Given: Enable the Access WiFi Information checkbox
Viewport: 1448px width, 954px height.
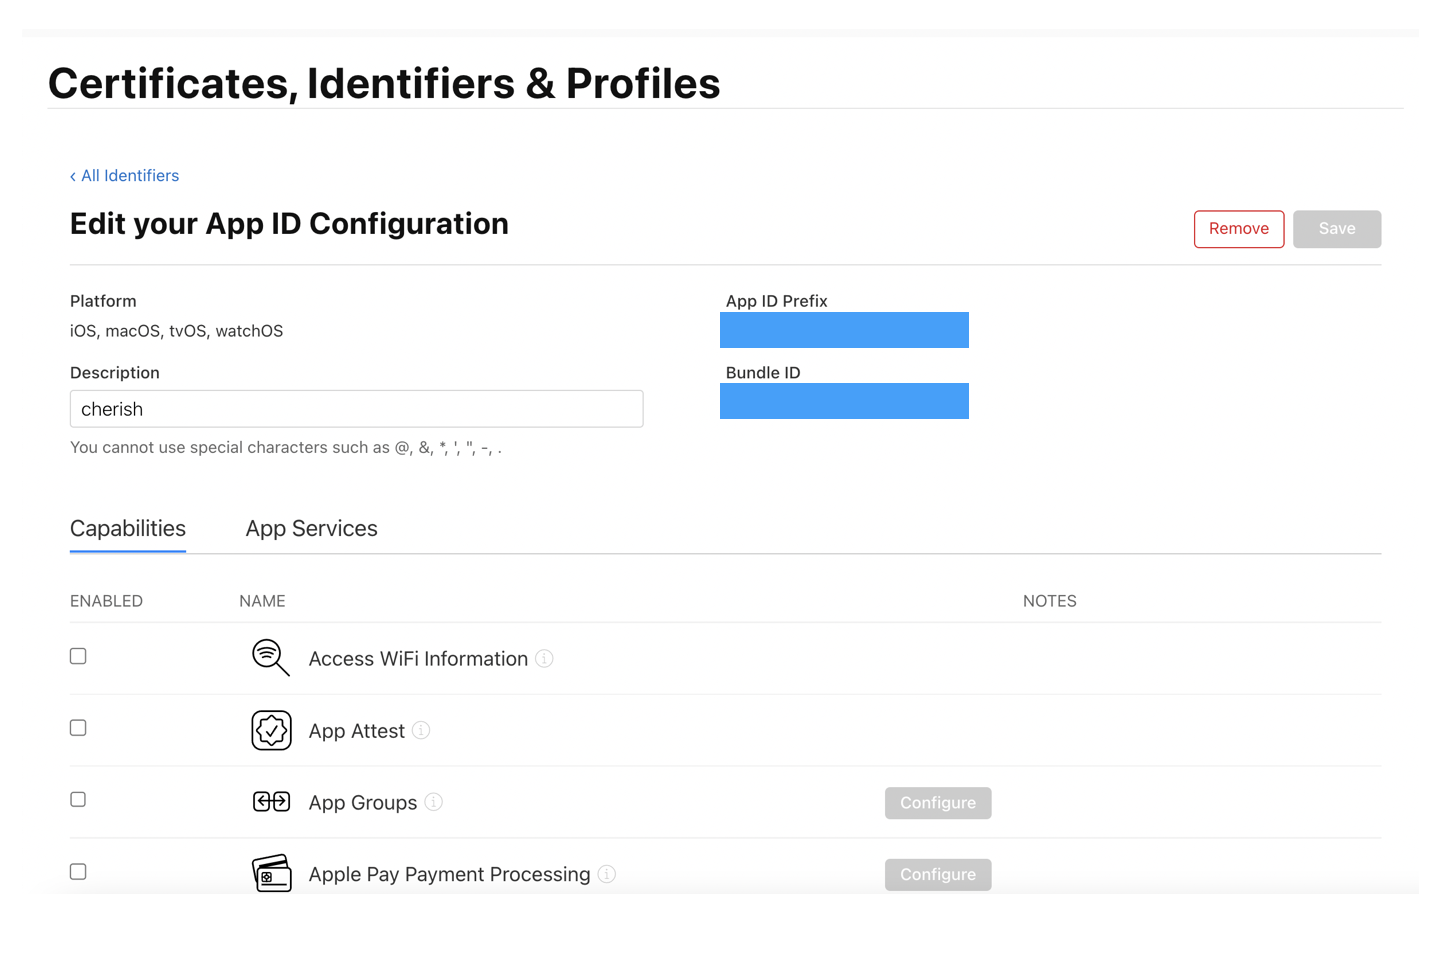Looking at the screenshot, I should (78, 656).
